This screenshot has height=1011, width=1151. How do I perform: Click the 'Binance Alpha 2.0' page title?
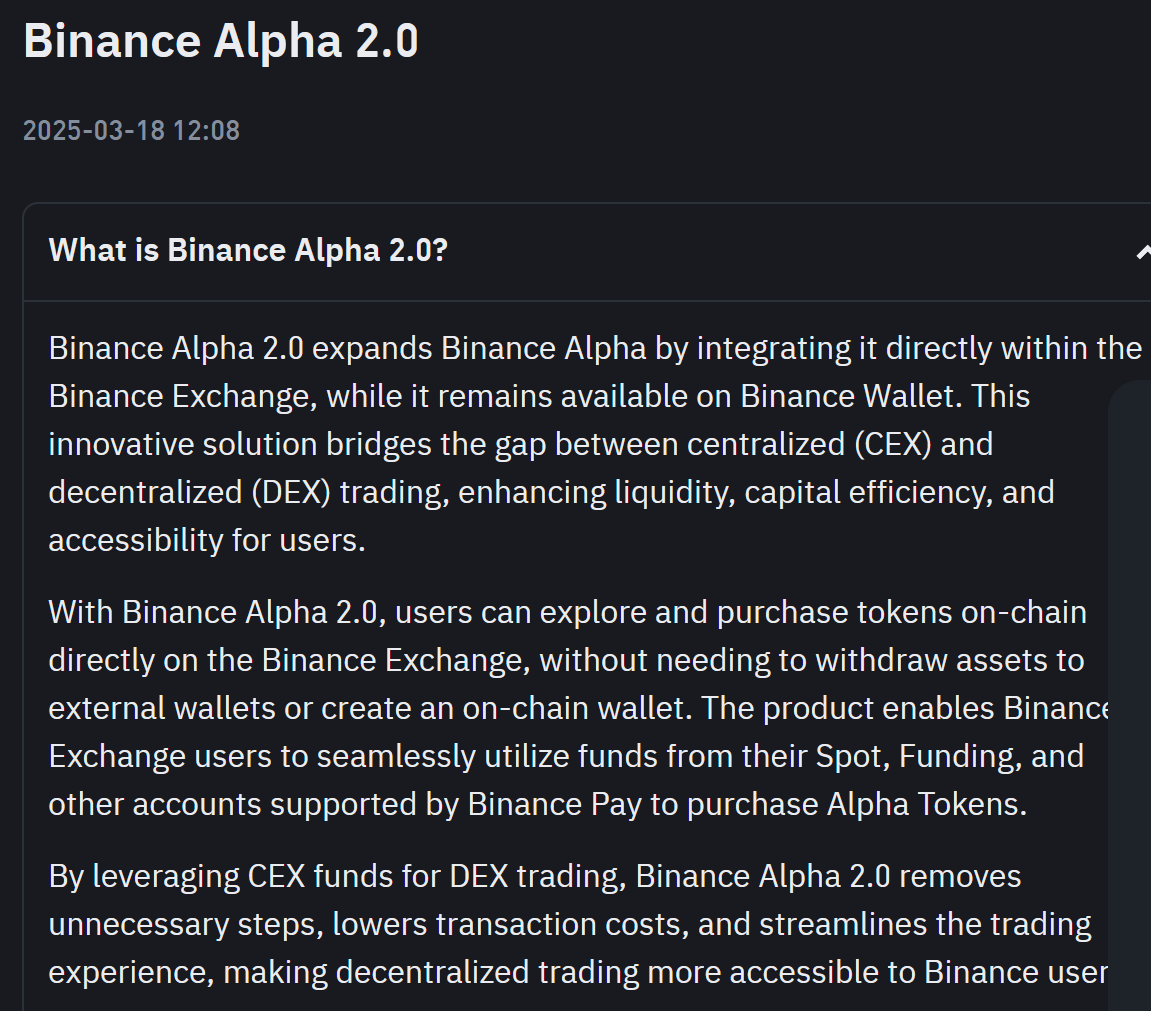(x=221, y=40)
